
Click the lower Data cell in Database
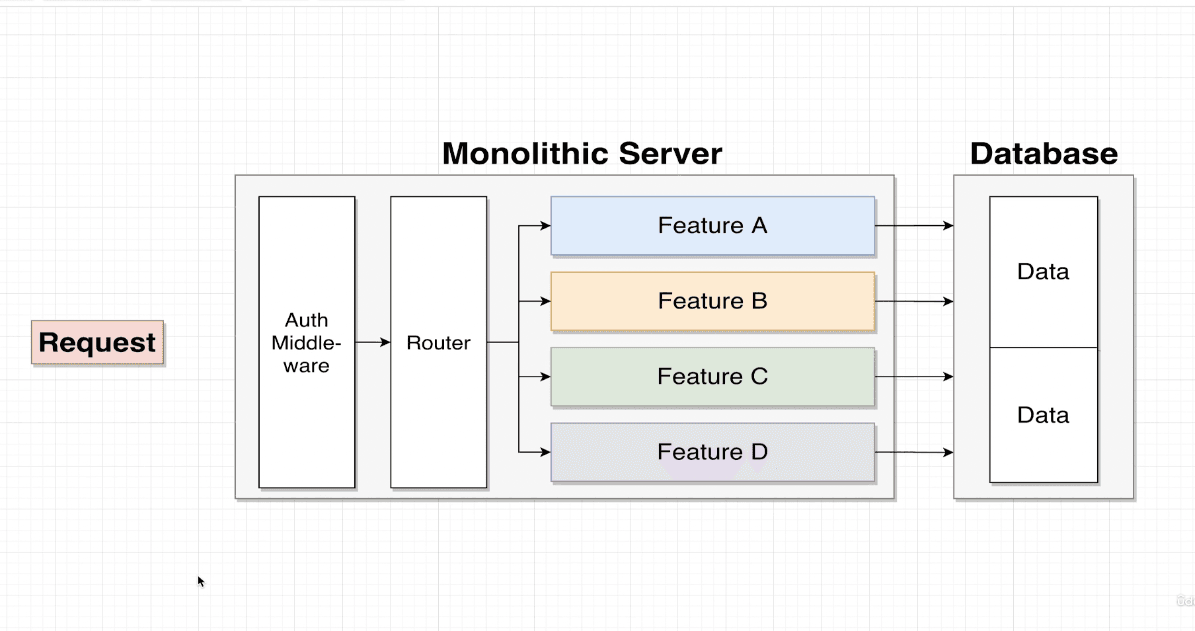pyautogui.click(x=1043, y=415)
